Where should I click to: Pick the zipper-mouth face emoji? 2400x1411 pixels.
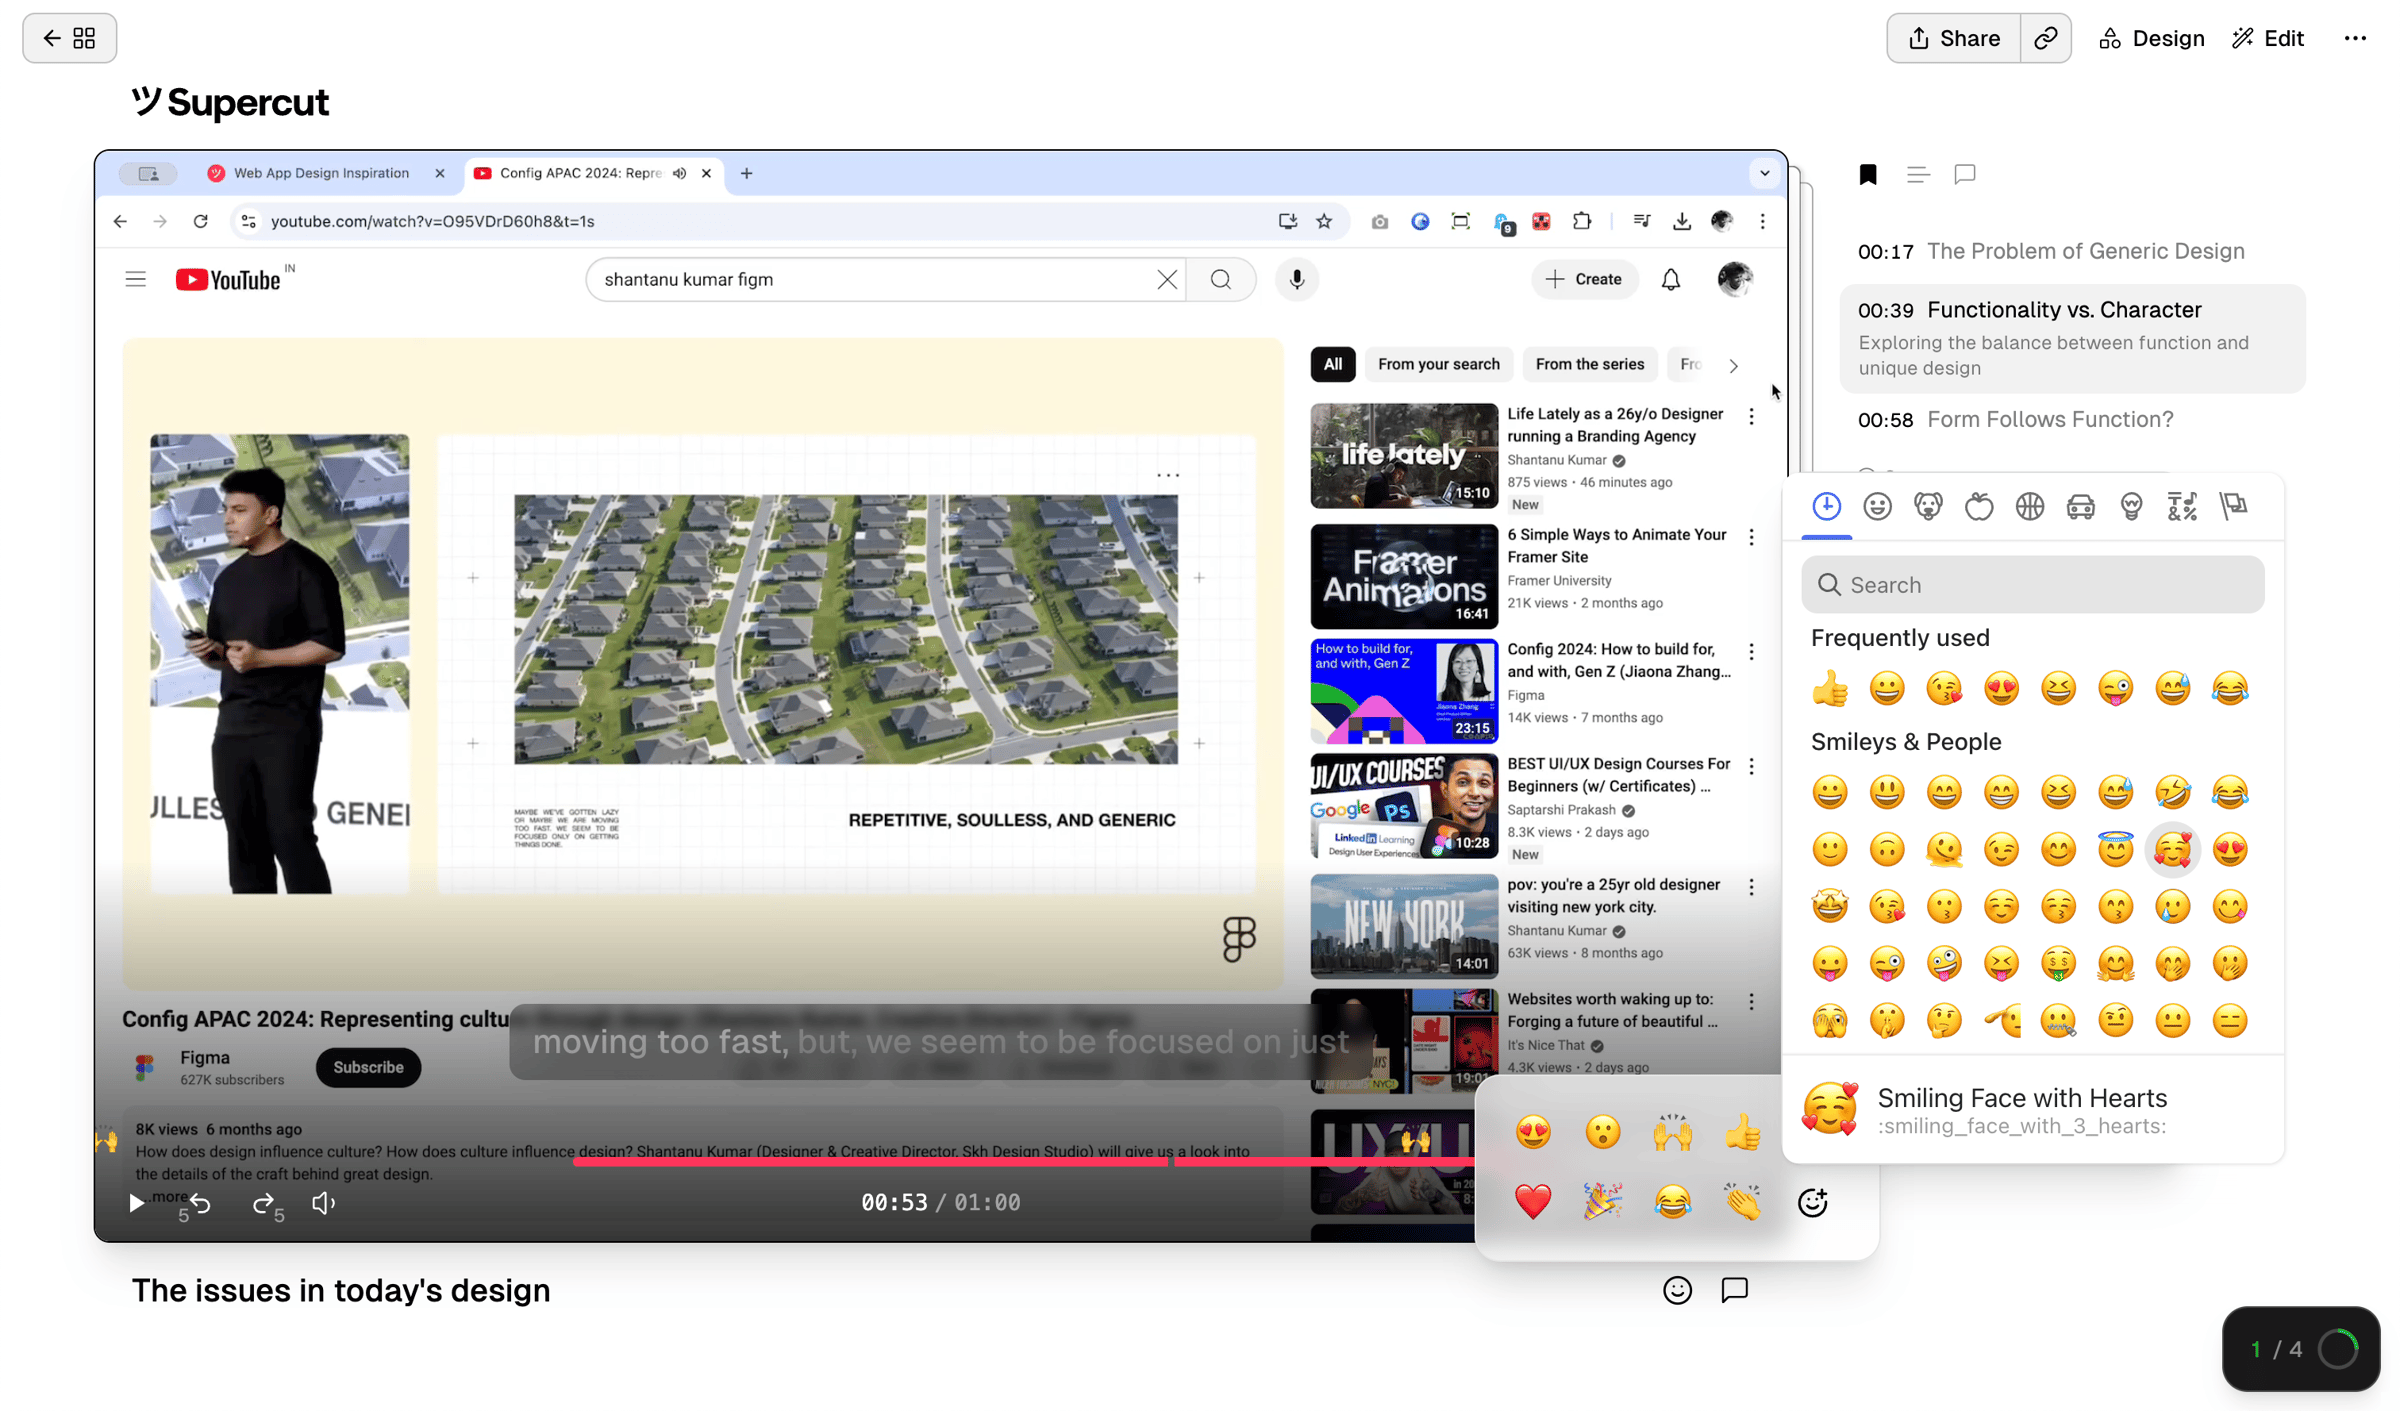coord(2059,1021)
